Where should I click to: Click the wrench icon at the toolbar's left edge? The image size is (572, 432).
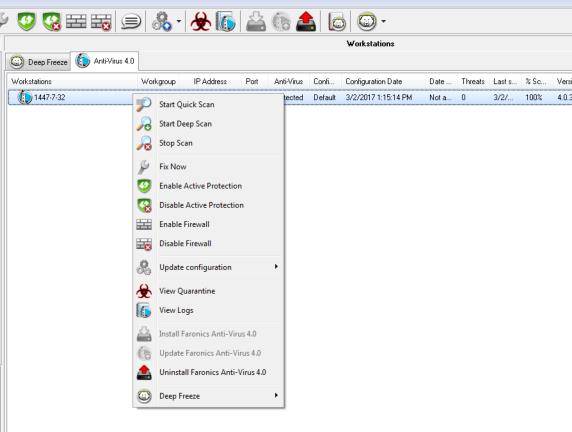(x=4, y=20)
